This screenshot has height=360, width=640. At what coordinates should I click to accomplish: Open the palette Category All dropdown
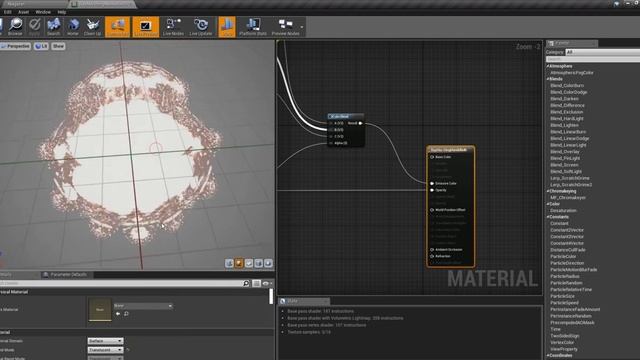pyautogui.click(x=602, y=52)
